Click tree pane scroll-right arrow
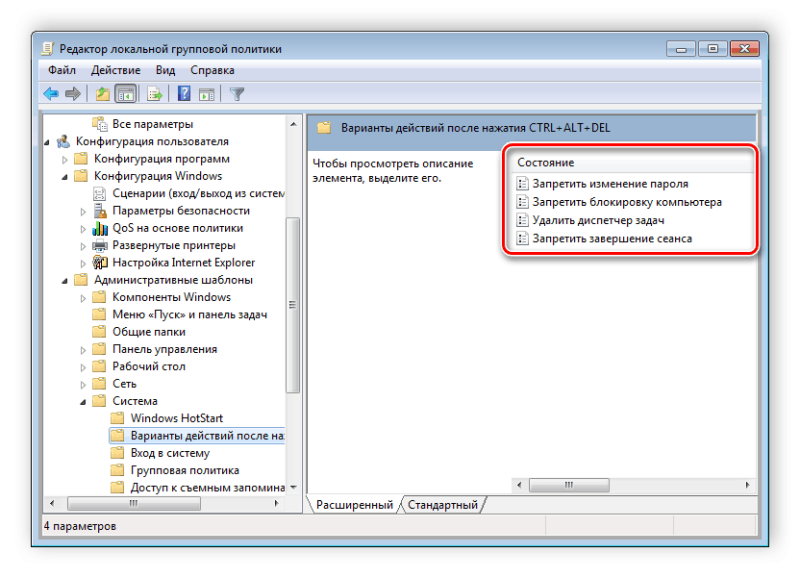800x578 pixels. pos(276,504)
